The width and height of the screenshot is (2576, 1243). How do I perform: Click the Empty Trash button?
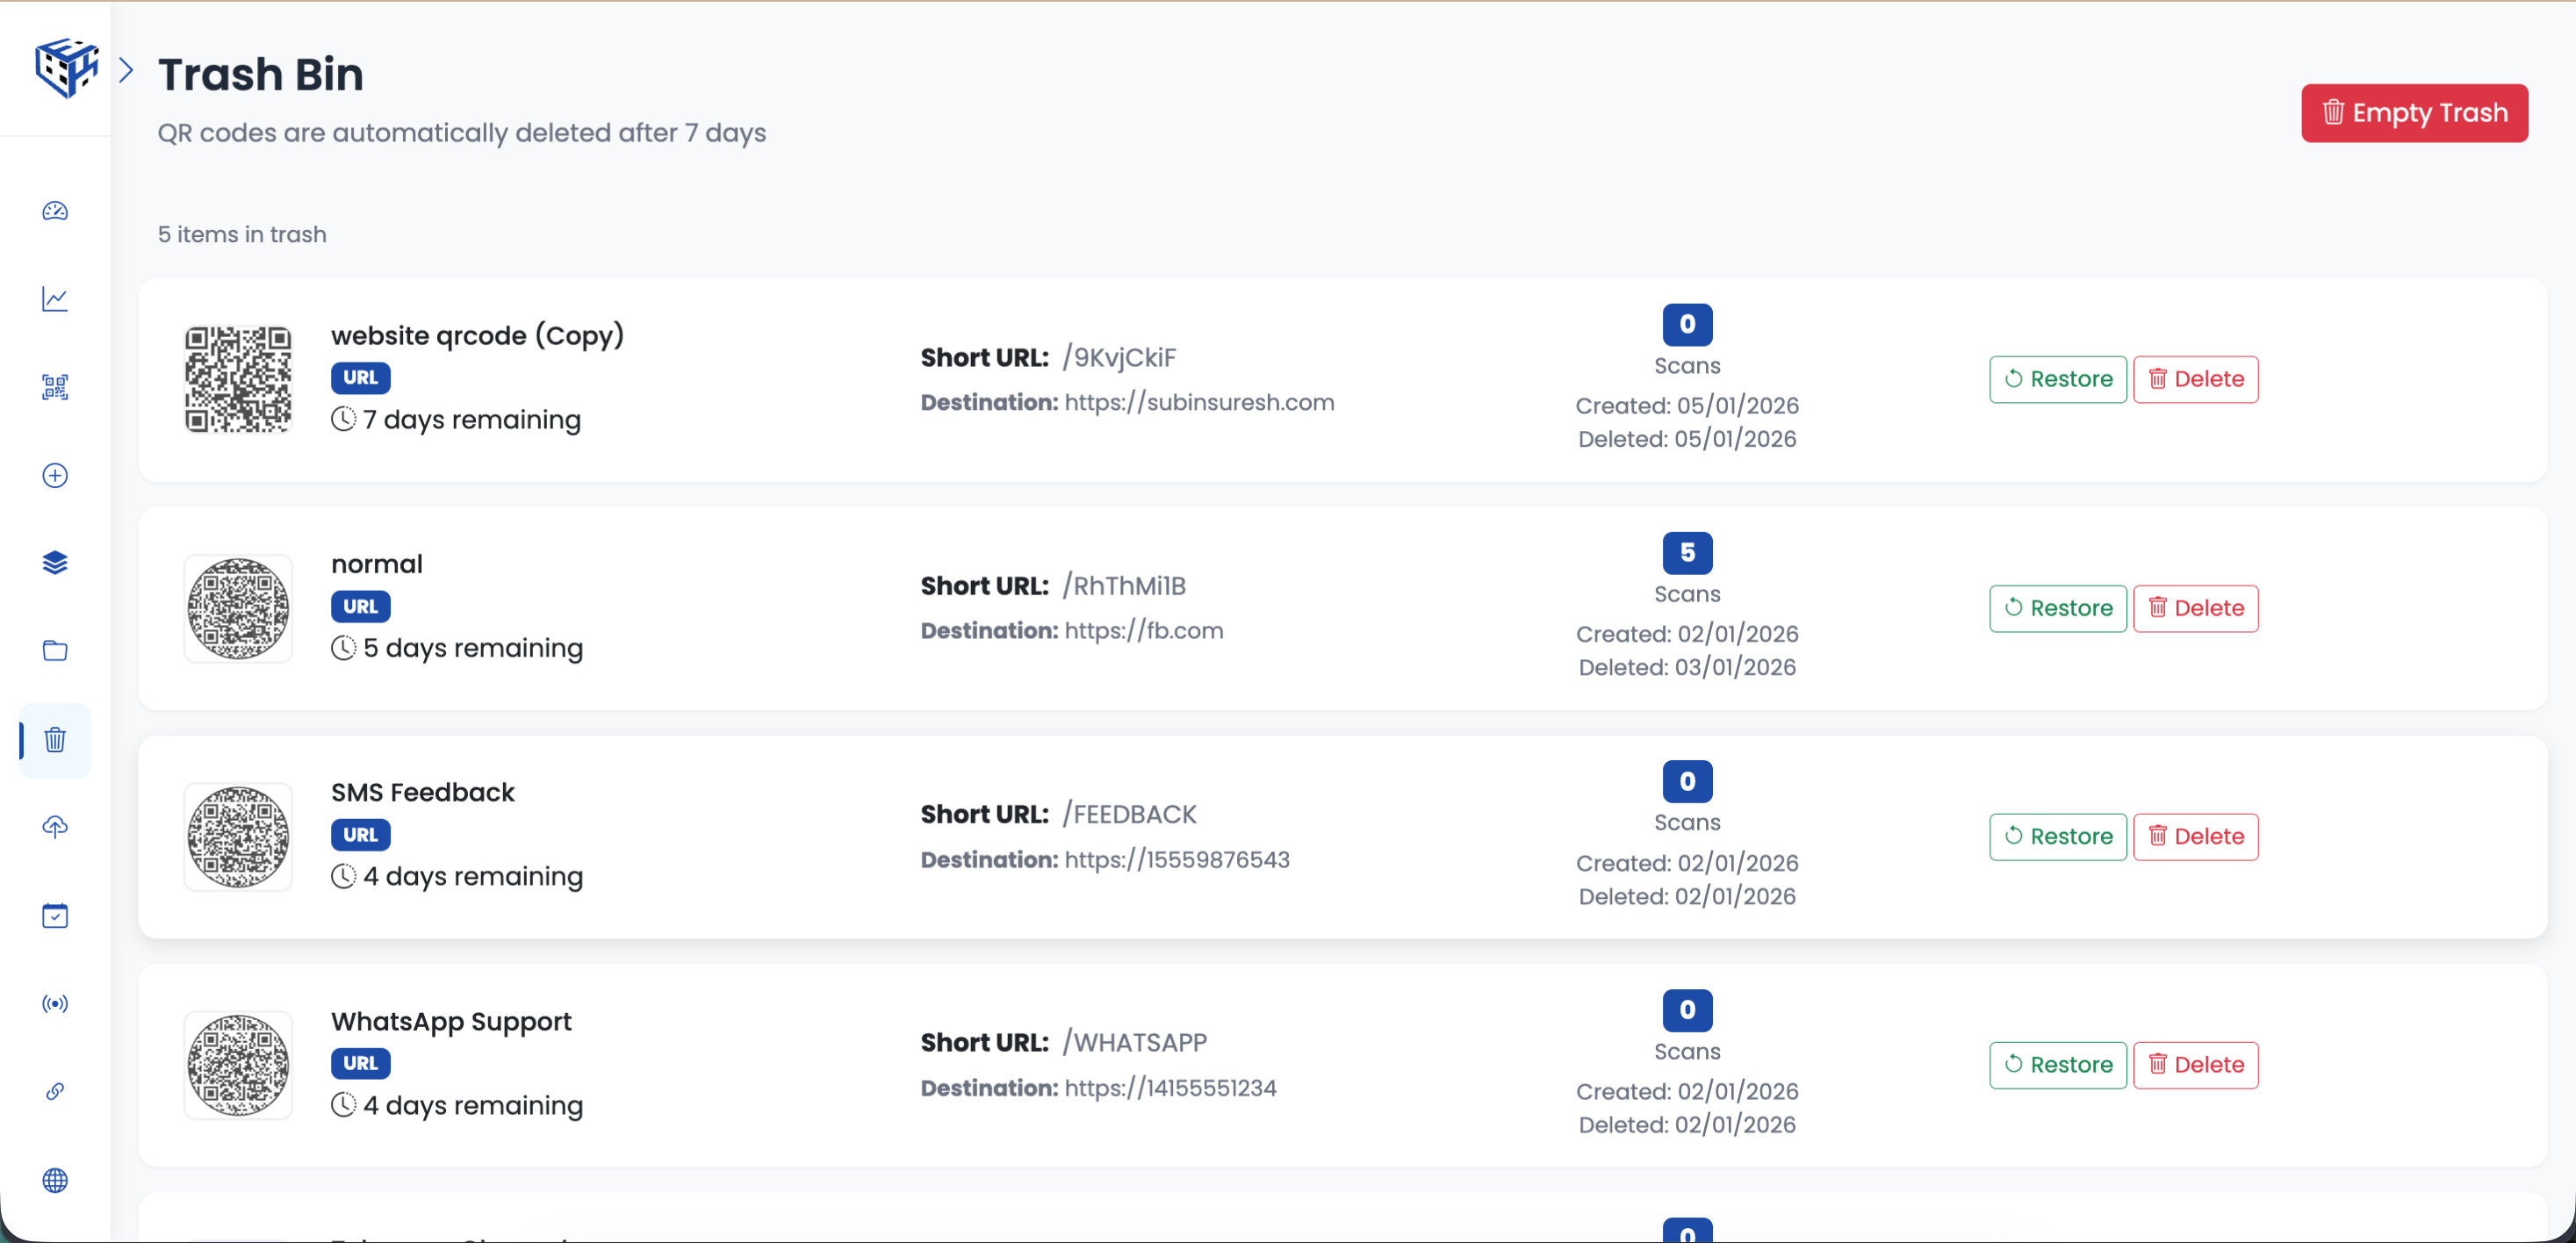[2413, 113]
